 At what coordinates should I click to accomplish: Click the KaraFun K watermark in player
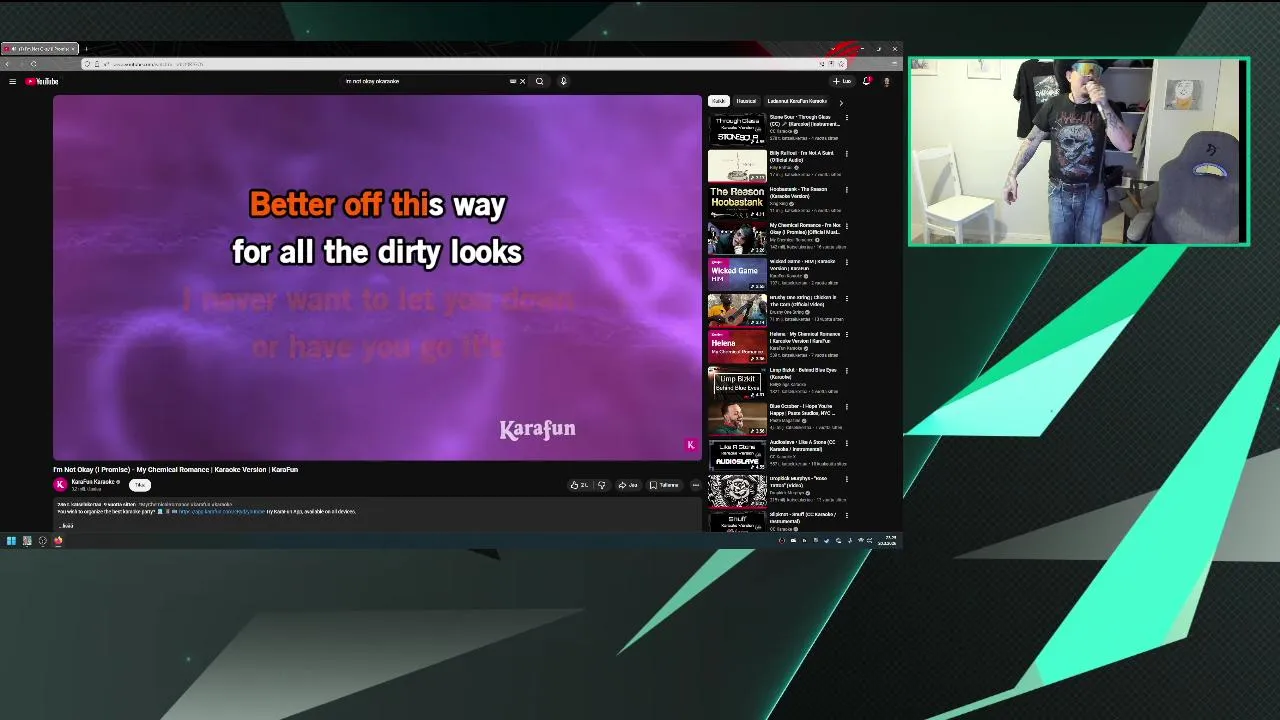pos(690,445)
